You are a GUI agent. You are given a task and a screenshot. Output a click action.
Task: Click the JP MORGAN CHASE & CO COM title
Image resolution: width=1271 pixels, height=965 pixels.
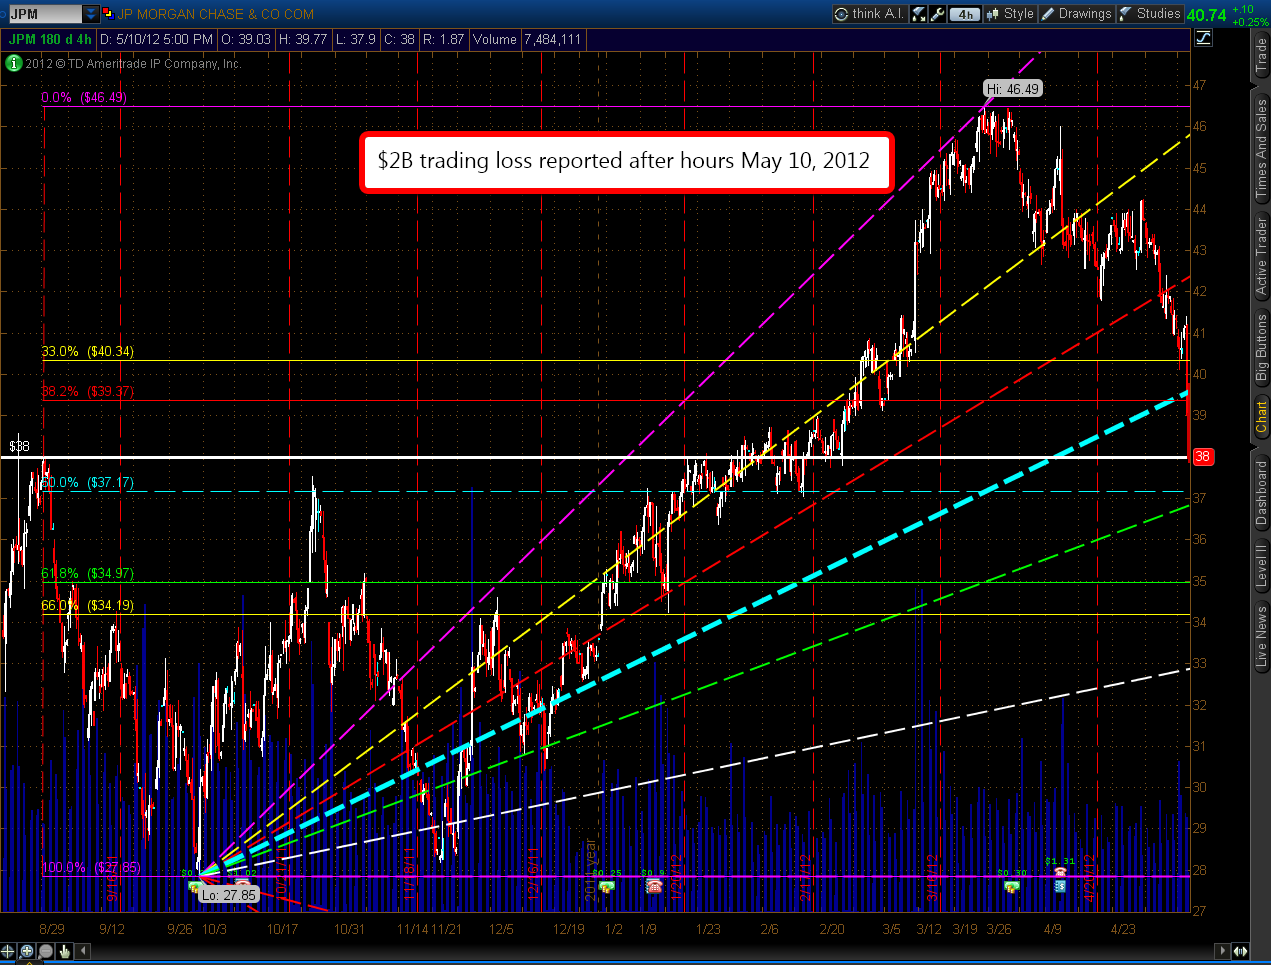[x=215, y=14]
